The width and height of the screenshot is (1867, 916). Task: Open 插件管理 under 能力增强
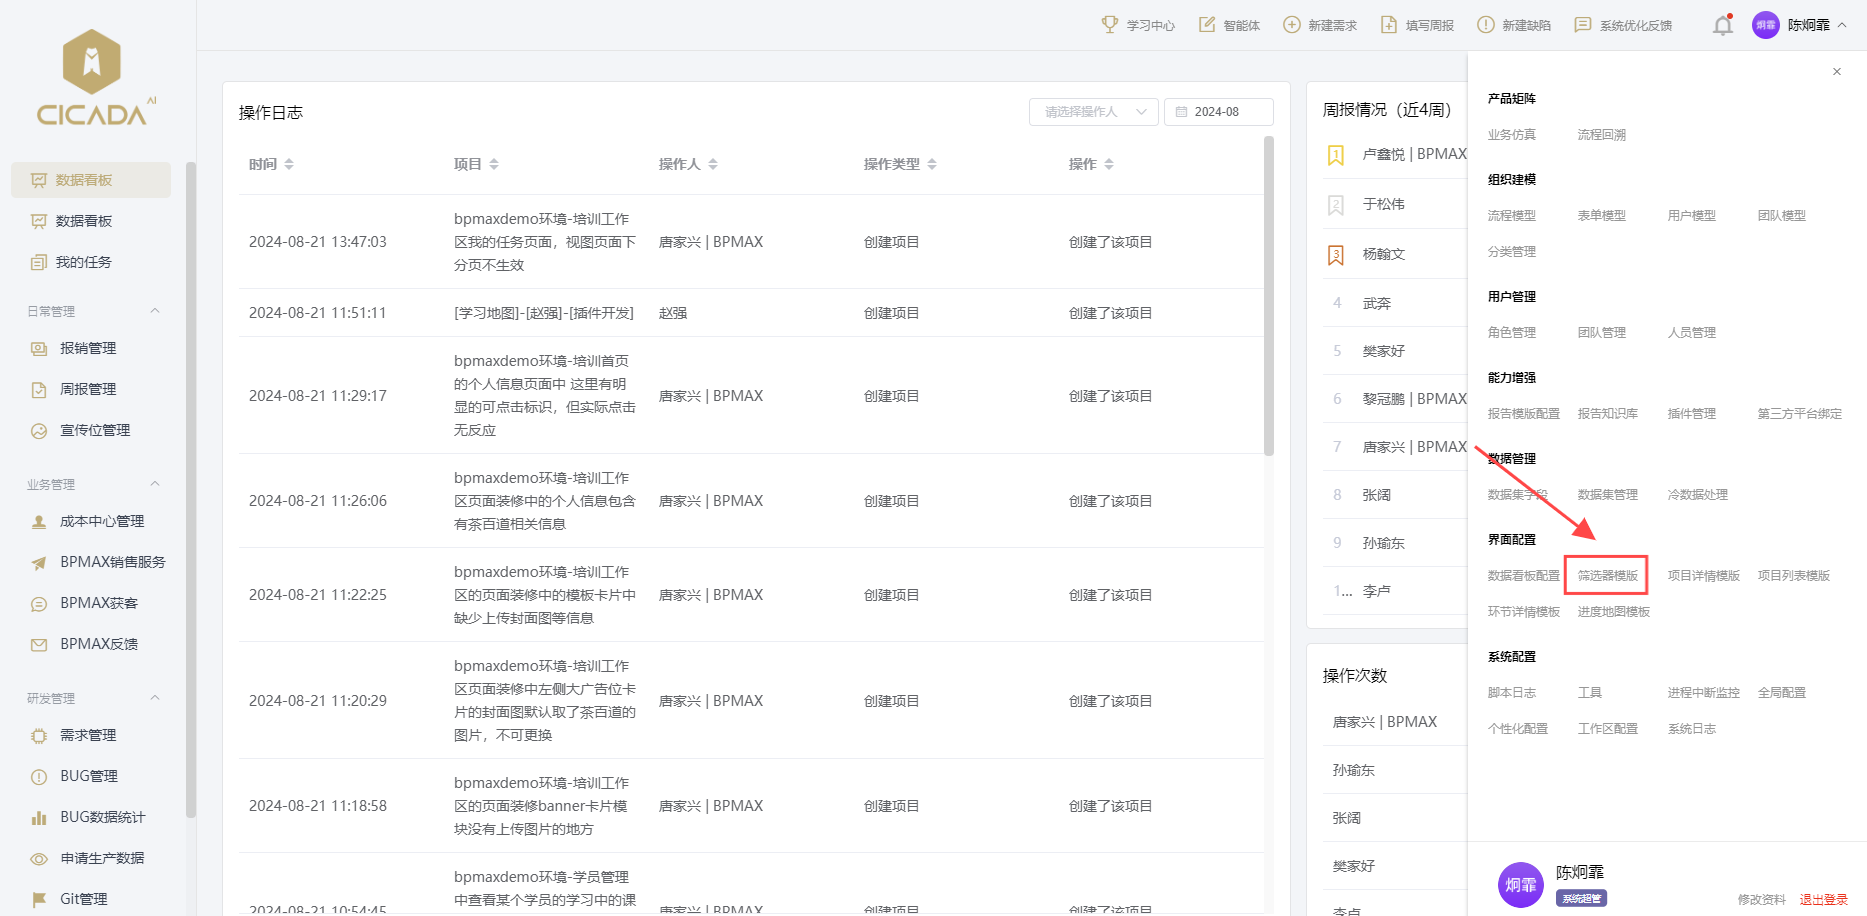tap(1691, 414)
